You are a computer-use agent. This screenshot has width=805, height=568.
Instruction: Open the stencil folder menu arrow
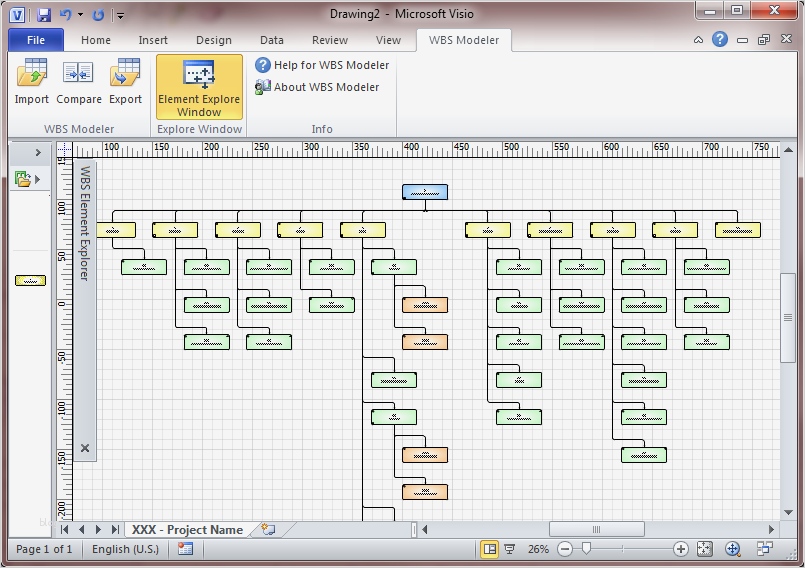37,179
